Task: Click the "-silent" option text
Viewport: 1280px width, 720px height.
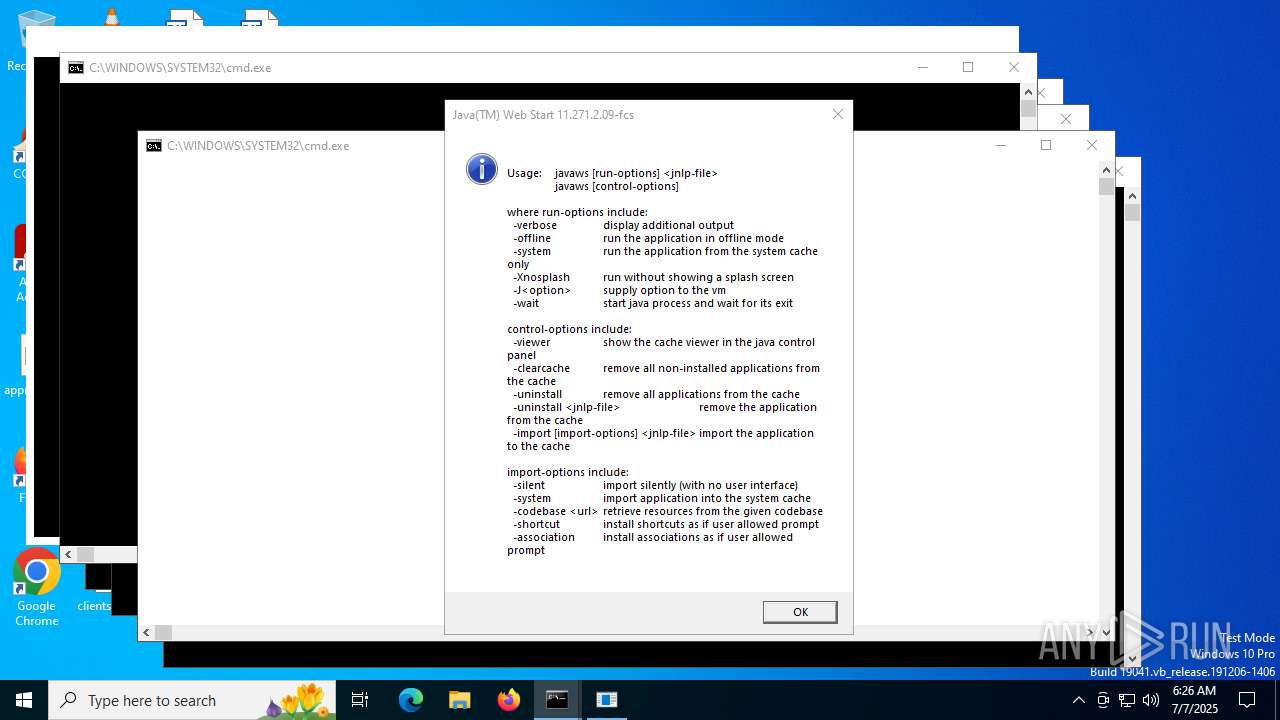Action: (529, 485)
